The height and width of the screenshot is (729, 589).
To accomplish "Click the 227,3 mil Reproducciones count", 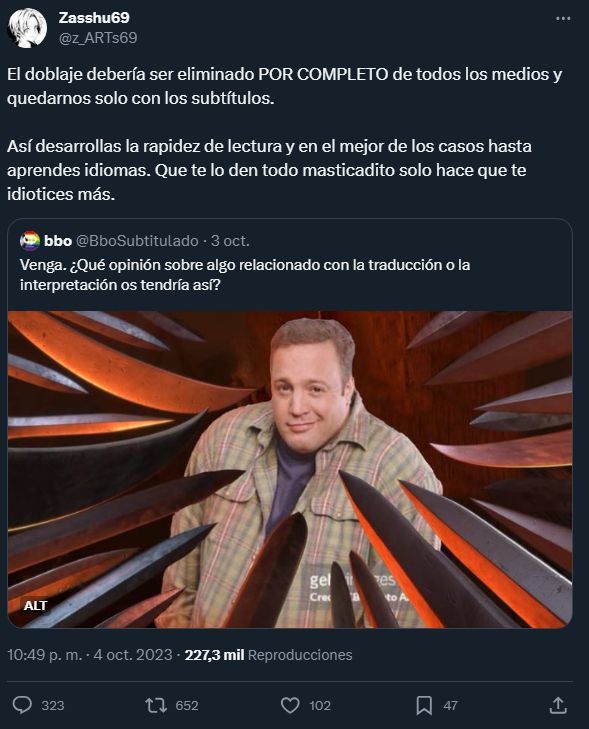I will tap(268, 655).
